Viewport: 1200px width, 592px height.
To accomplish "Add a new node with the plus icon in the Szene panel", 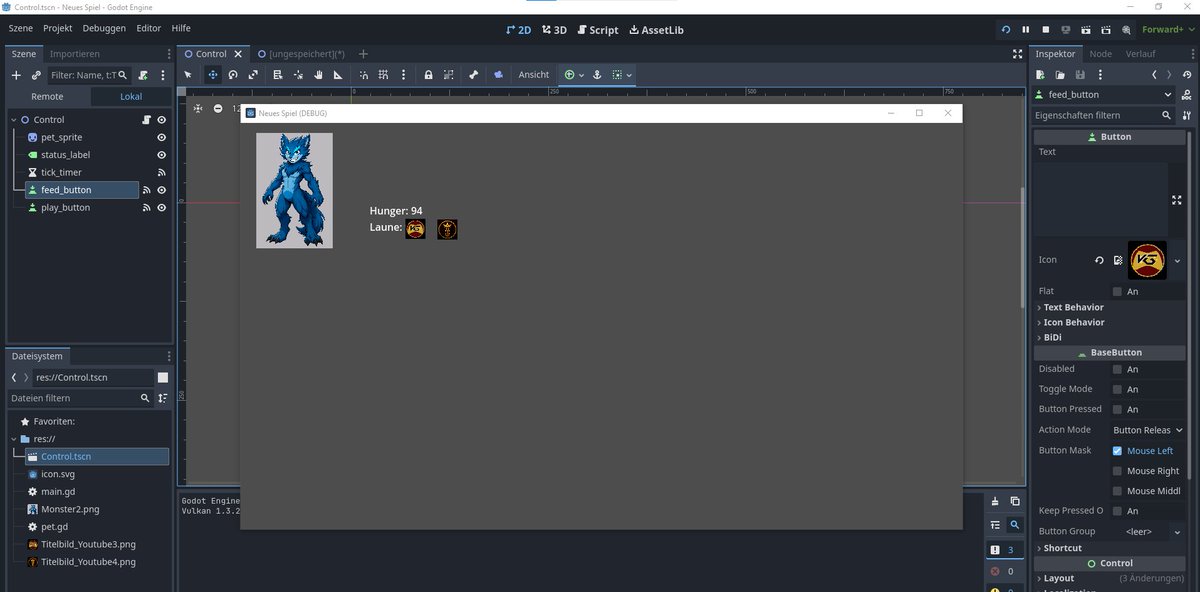I will click(15, 75).
